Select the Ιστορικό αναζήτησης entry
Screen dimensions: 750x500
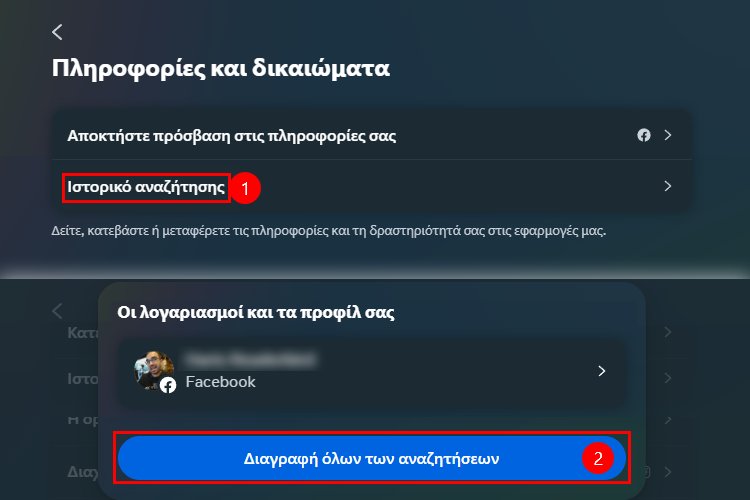[x=146, y=187]
